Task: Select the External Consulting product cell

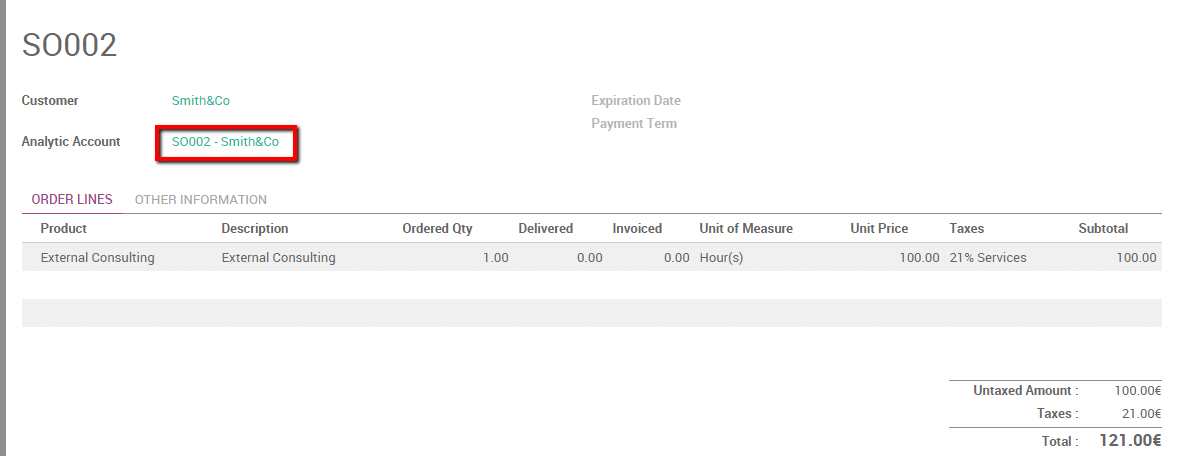Action: click(x=98, y=258)
